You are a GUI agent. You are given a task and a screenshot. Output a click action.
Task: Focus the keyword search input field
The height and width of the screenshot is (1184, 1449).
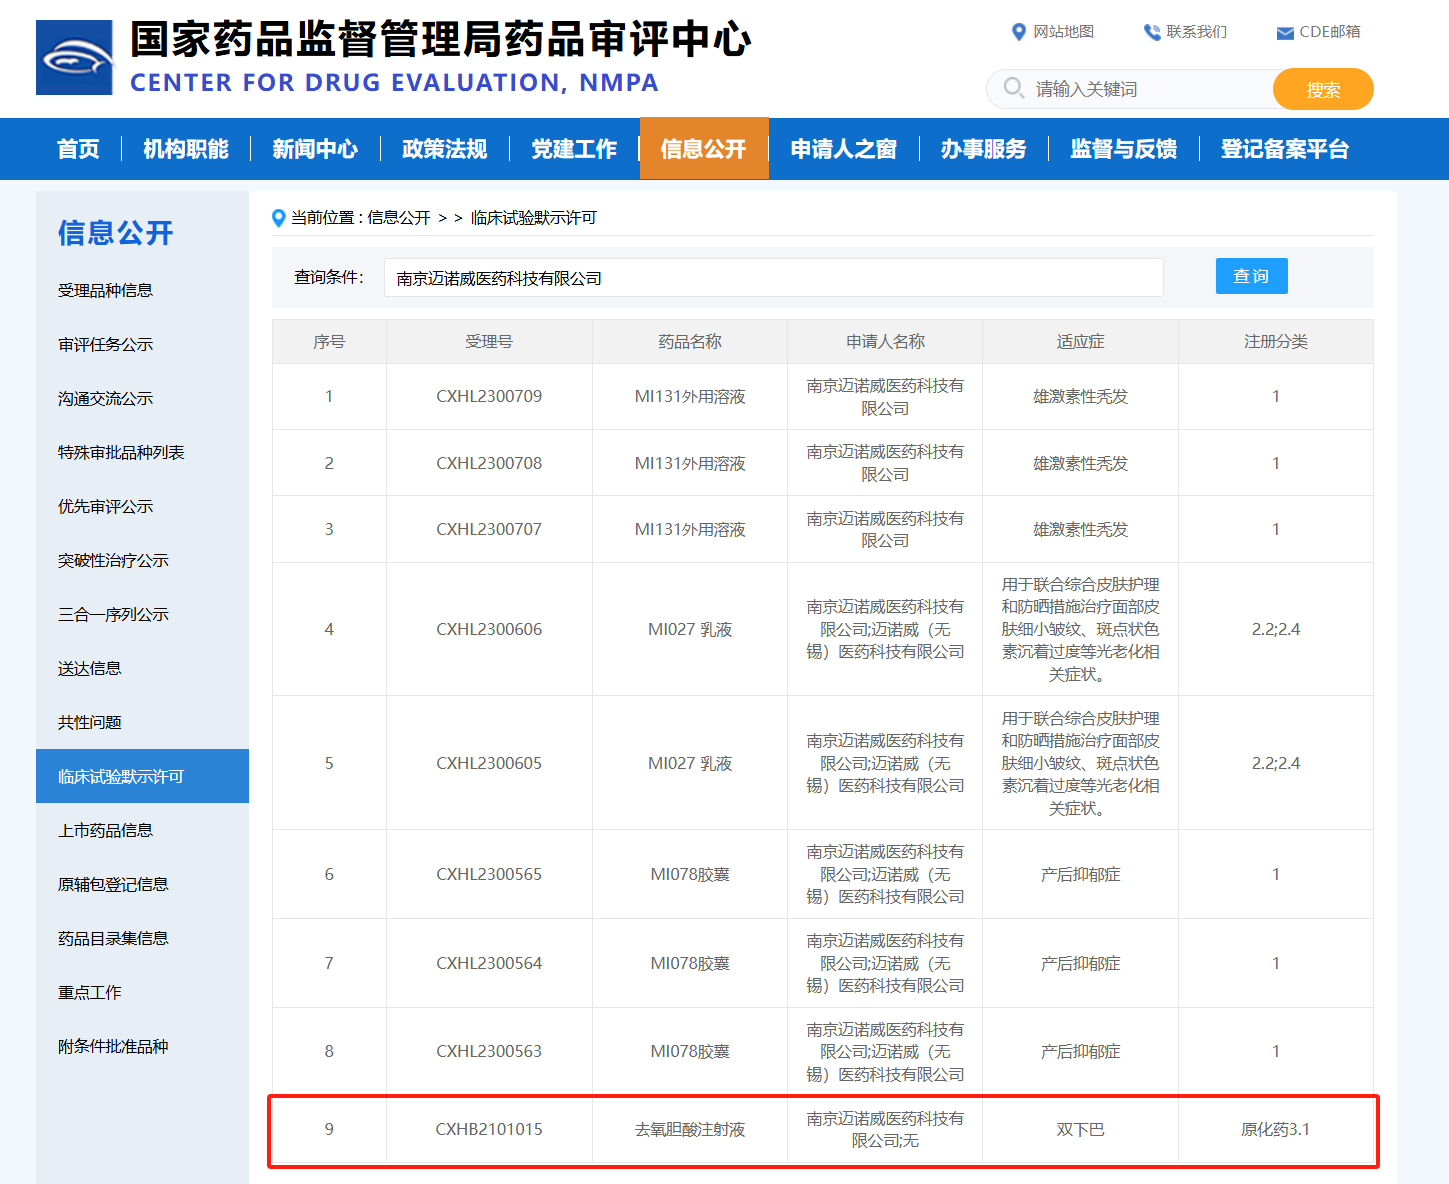(1150, 89)
